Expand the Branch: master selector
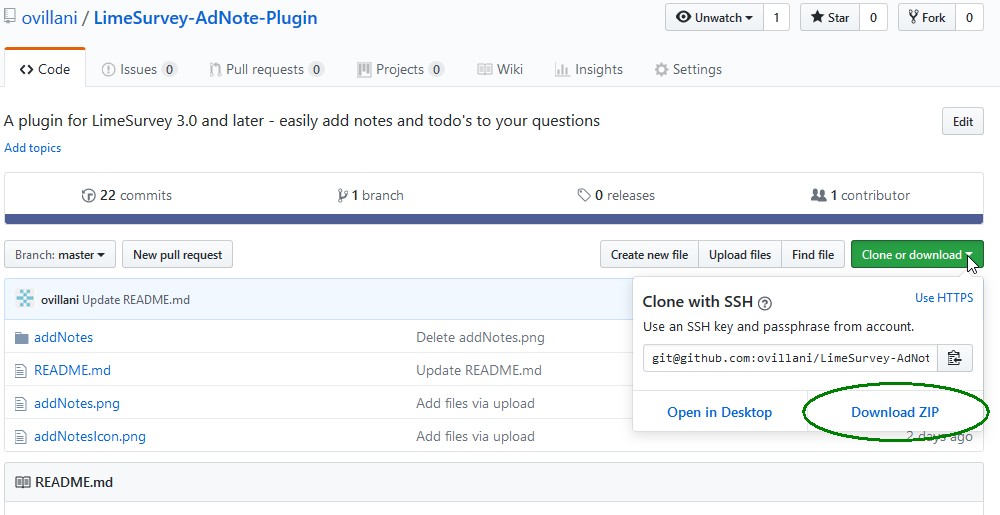This screenshot has width=1000, height=515. 60,255
